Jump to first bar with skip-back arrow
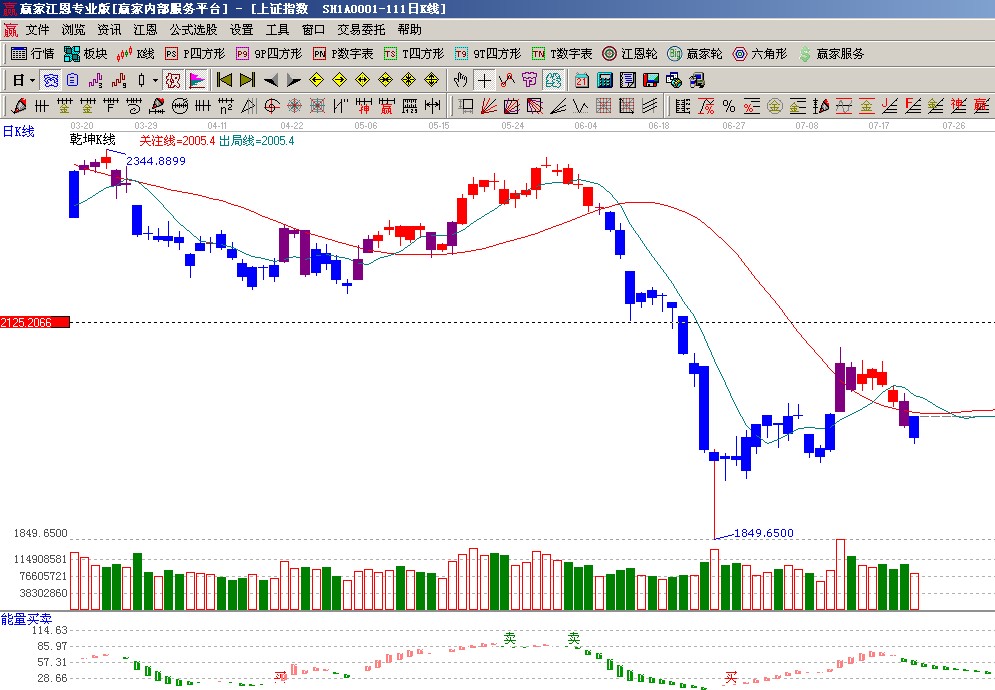Viewport: 995px width, 690px height. [x=224, y=80]
